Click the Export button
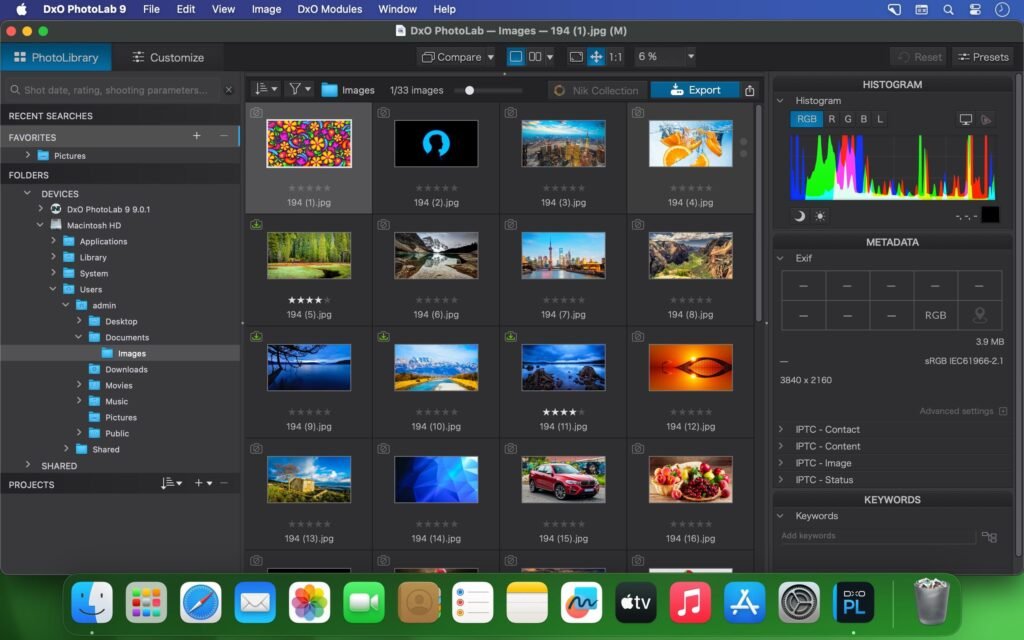 coord(695,89)
